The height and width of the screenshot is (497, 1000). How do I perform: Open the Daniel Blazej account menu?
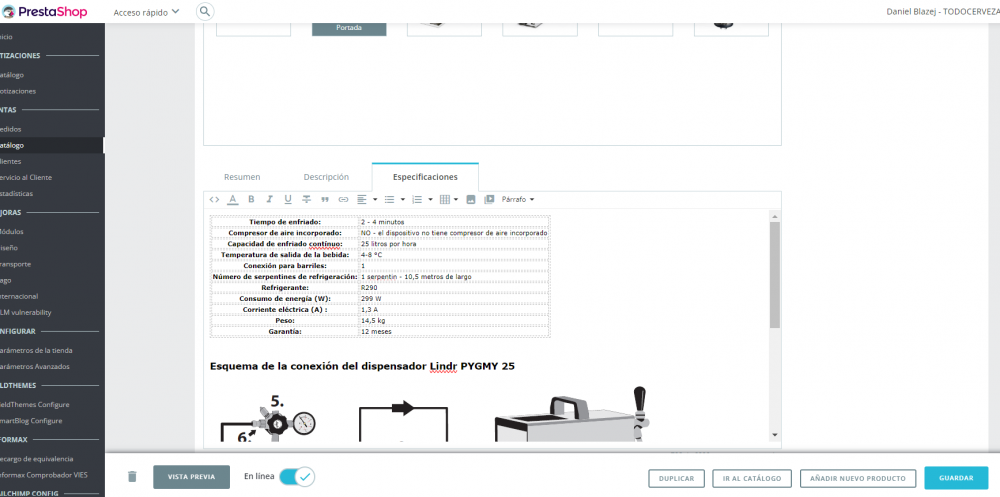[x=943, y=11]
